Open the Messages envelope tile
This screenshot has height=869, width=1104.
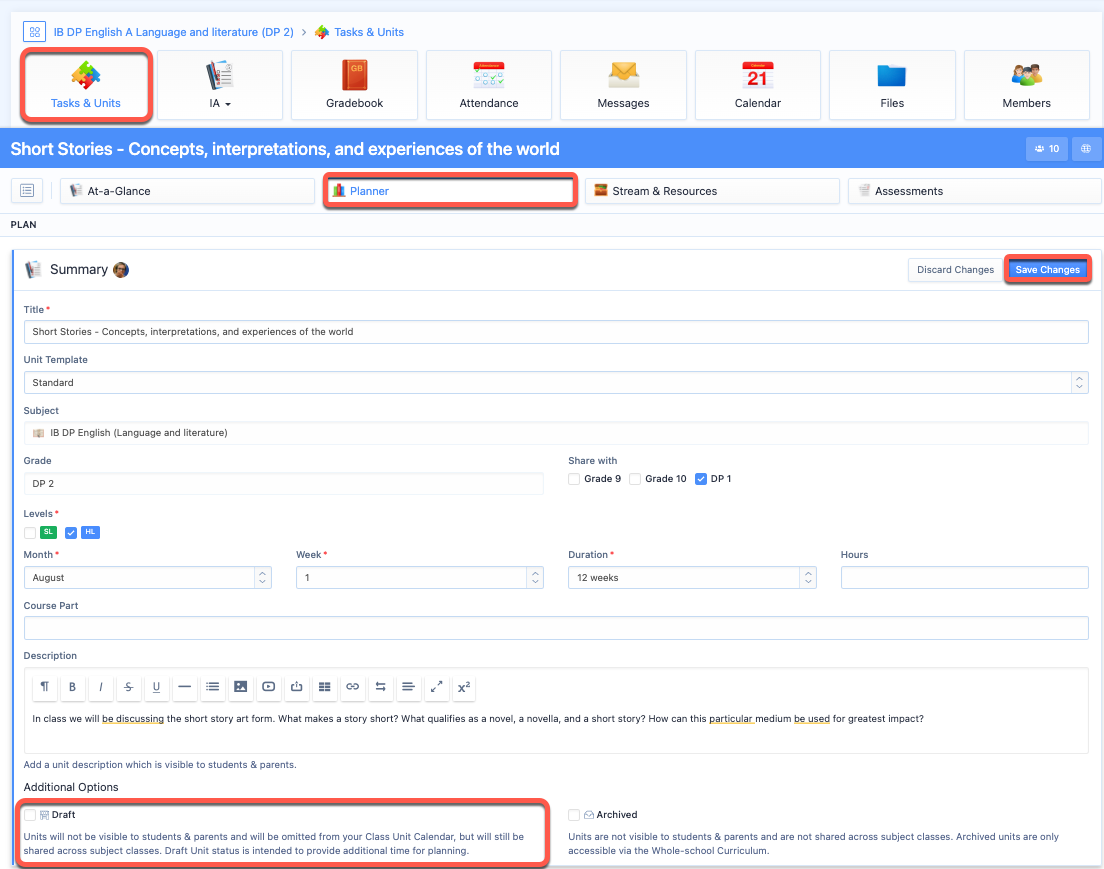[623, 85]
